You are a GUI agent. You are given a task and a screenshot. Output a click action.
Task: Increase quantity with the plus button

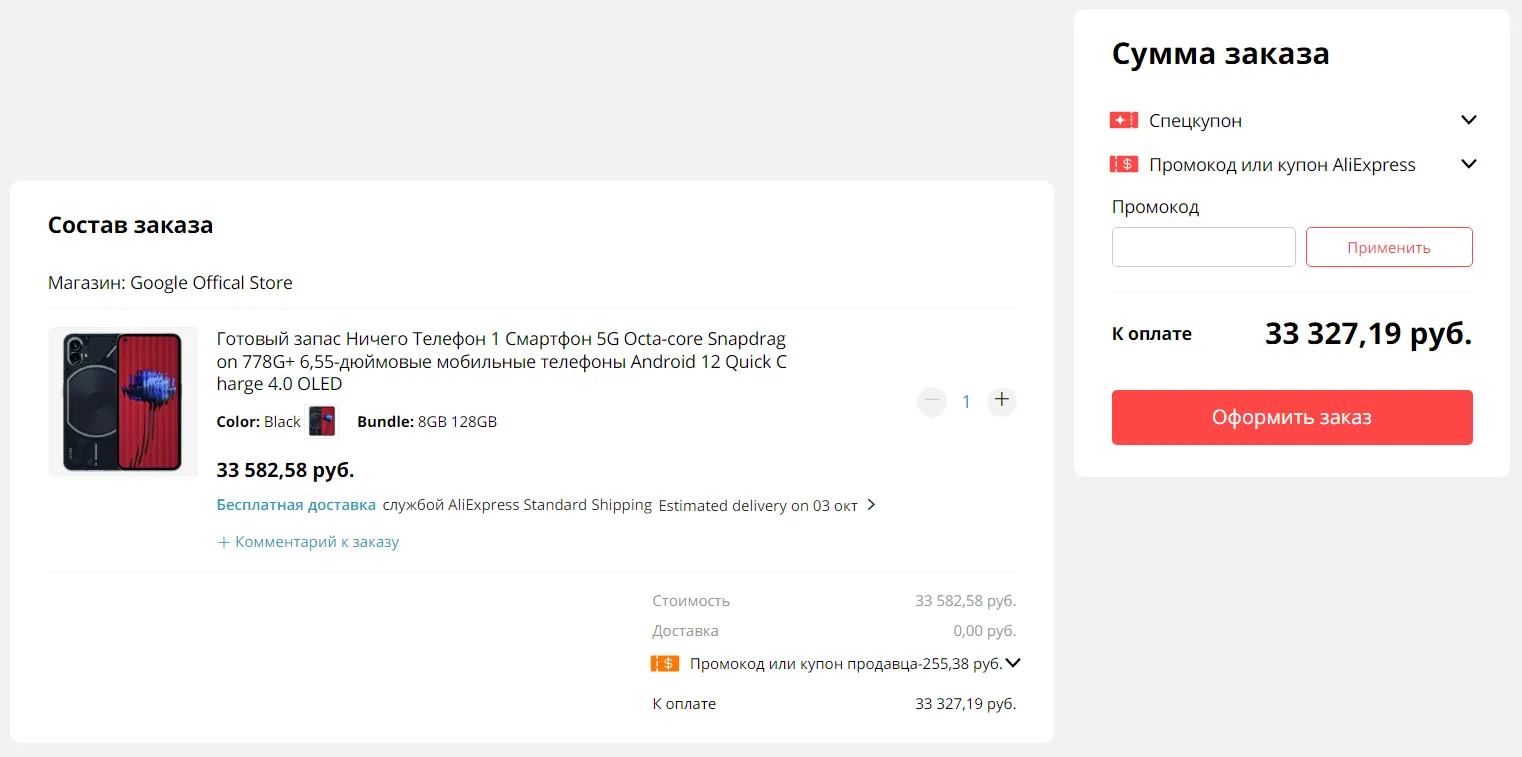(1001, 402)
